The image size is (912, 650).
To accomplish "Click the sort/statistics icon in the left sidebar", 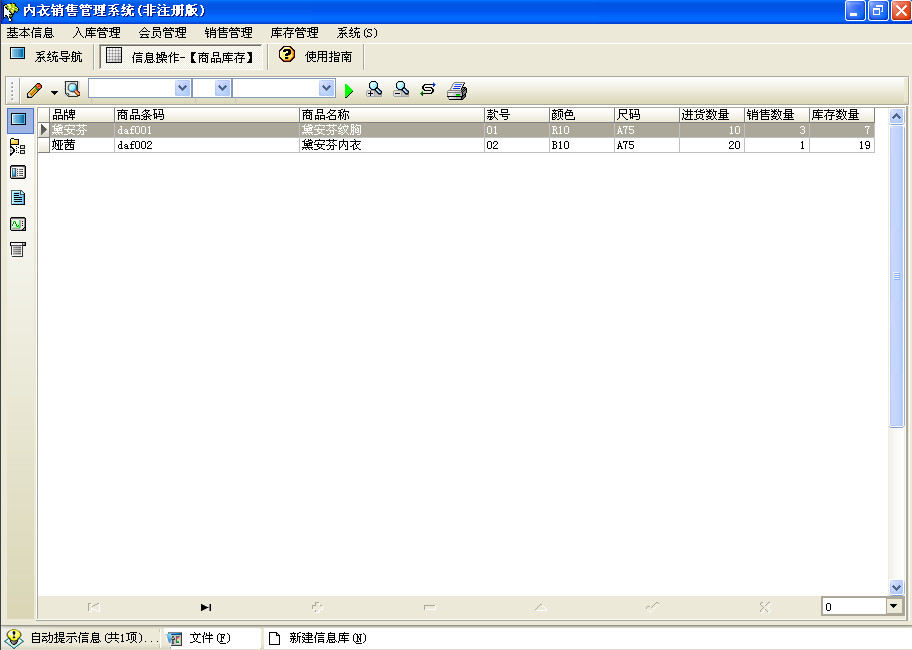I will [x=17, y=146].
